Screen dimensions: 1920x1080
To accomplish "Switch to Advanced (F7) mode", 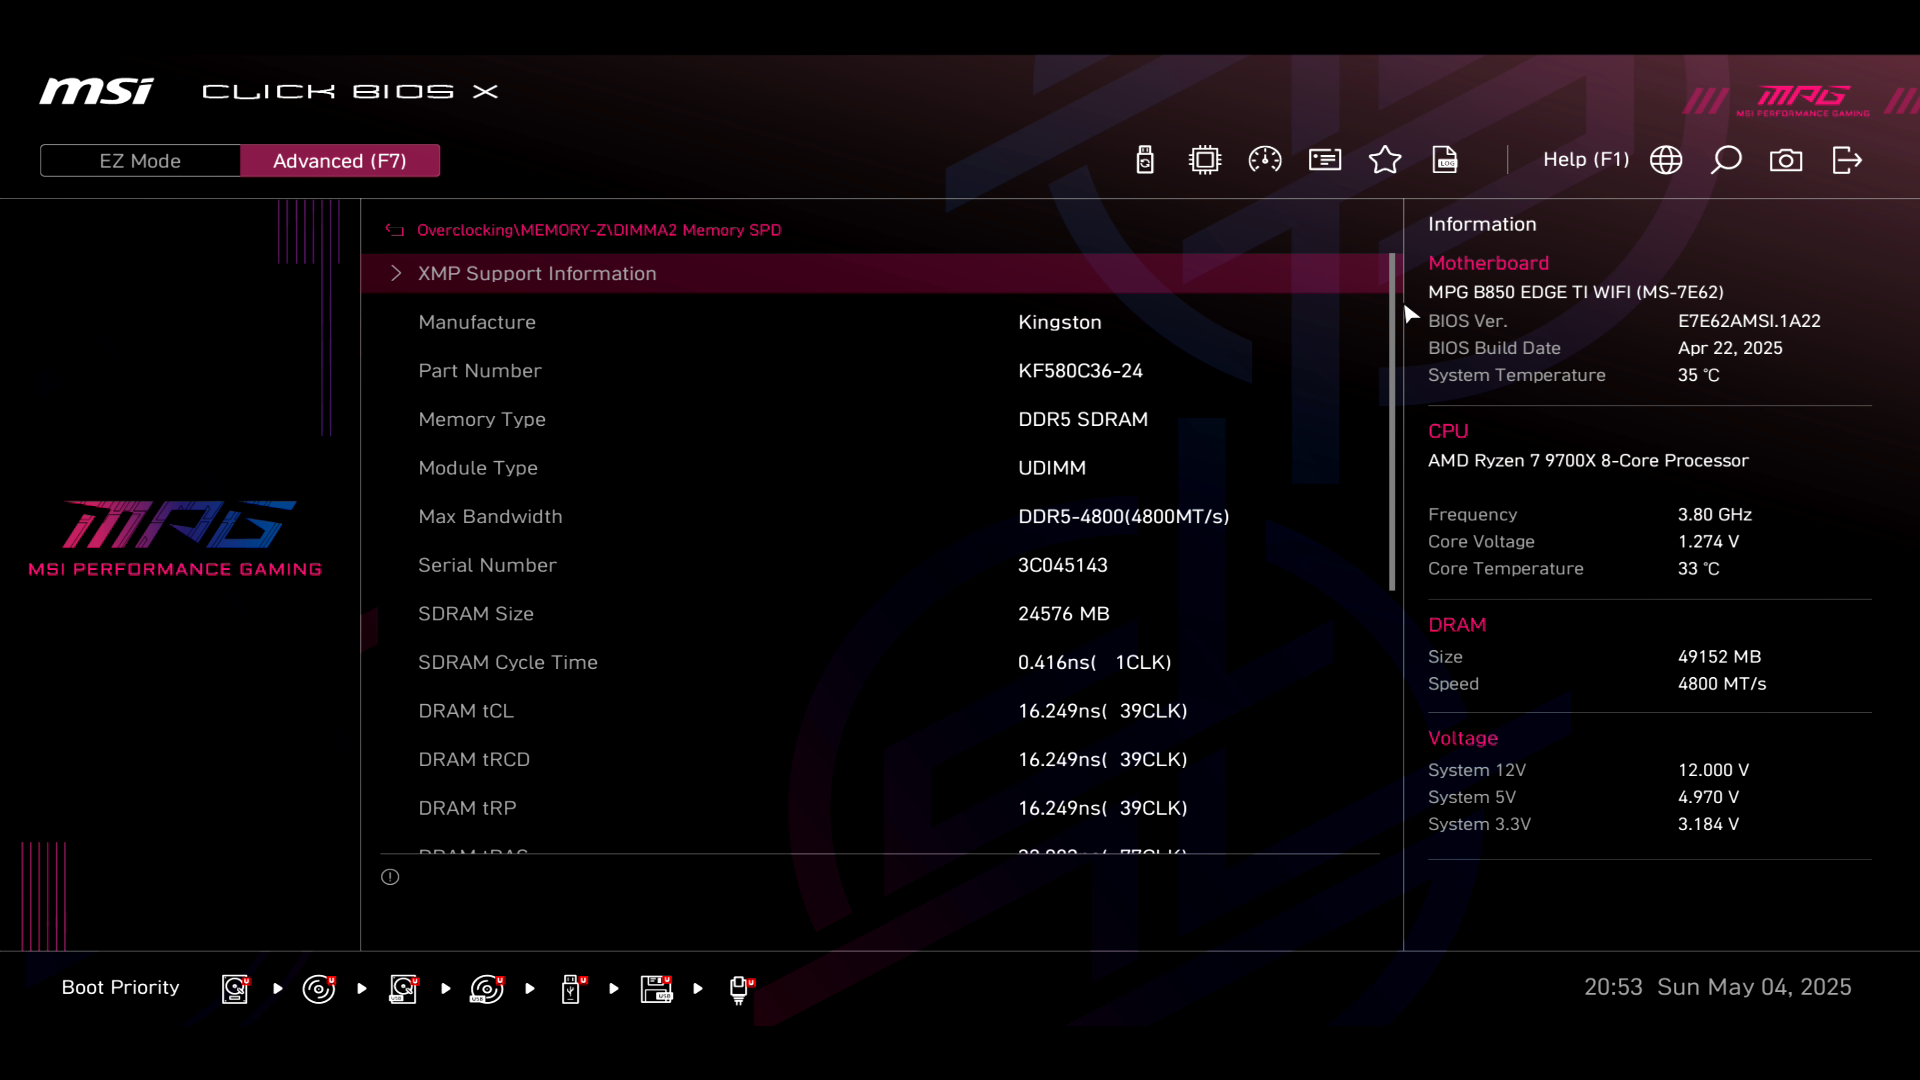I will (x=340, y=161).
